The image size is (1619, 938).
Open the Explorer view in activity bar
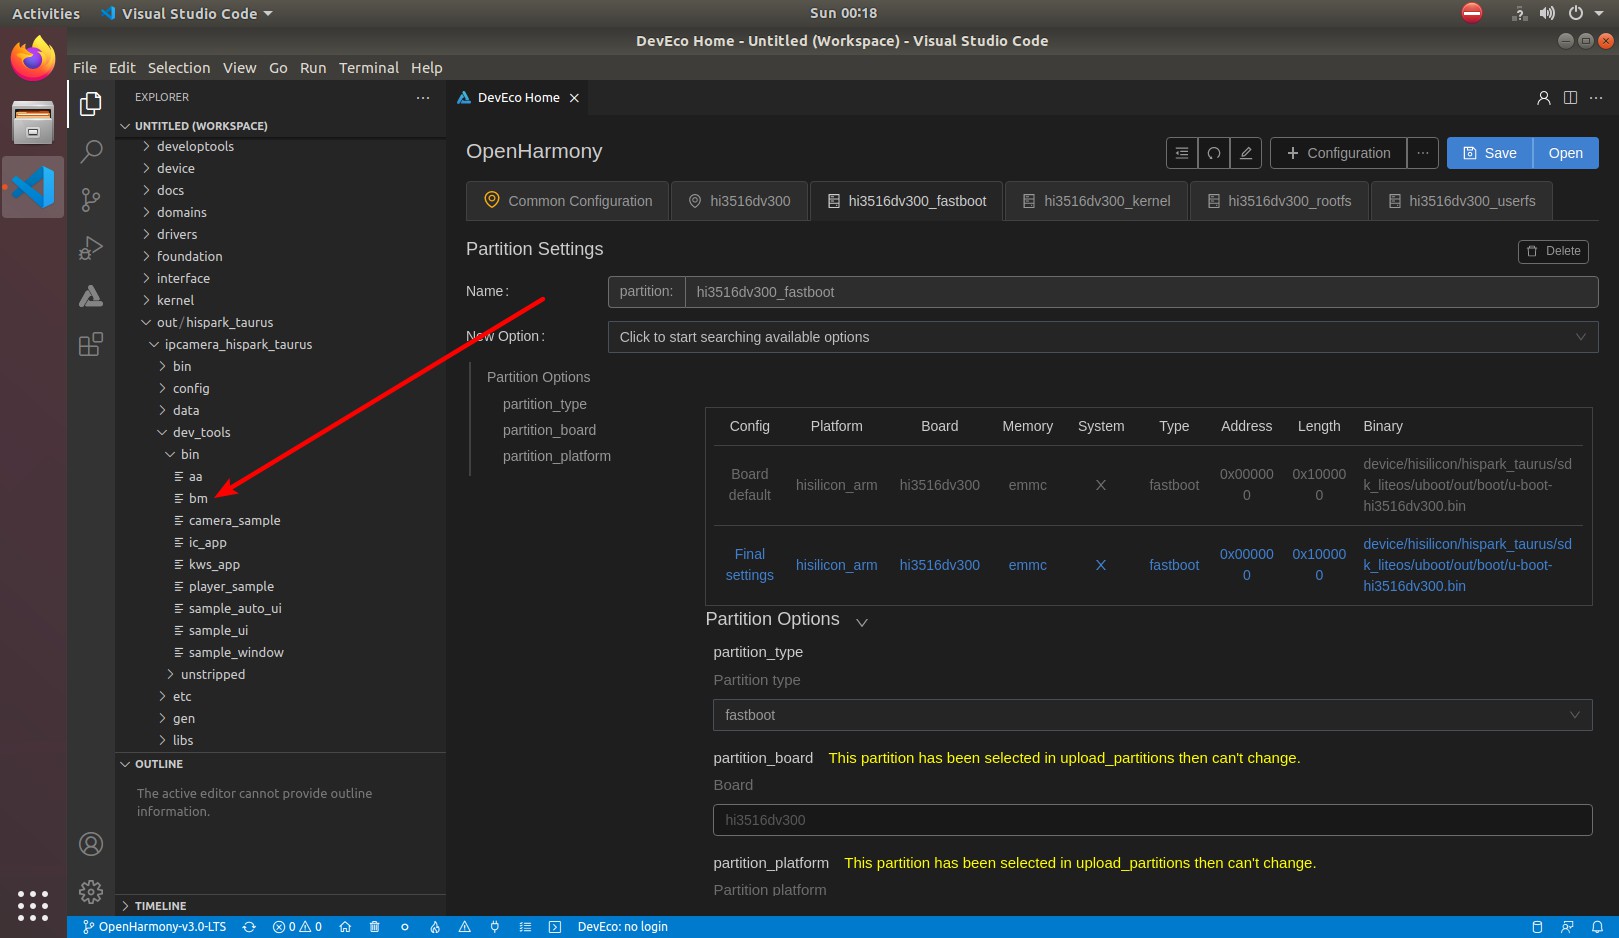coord(91,104)
